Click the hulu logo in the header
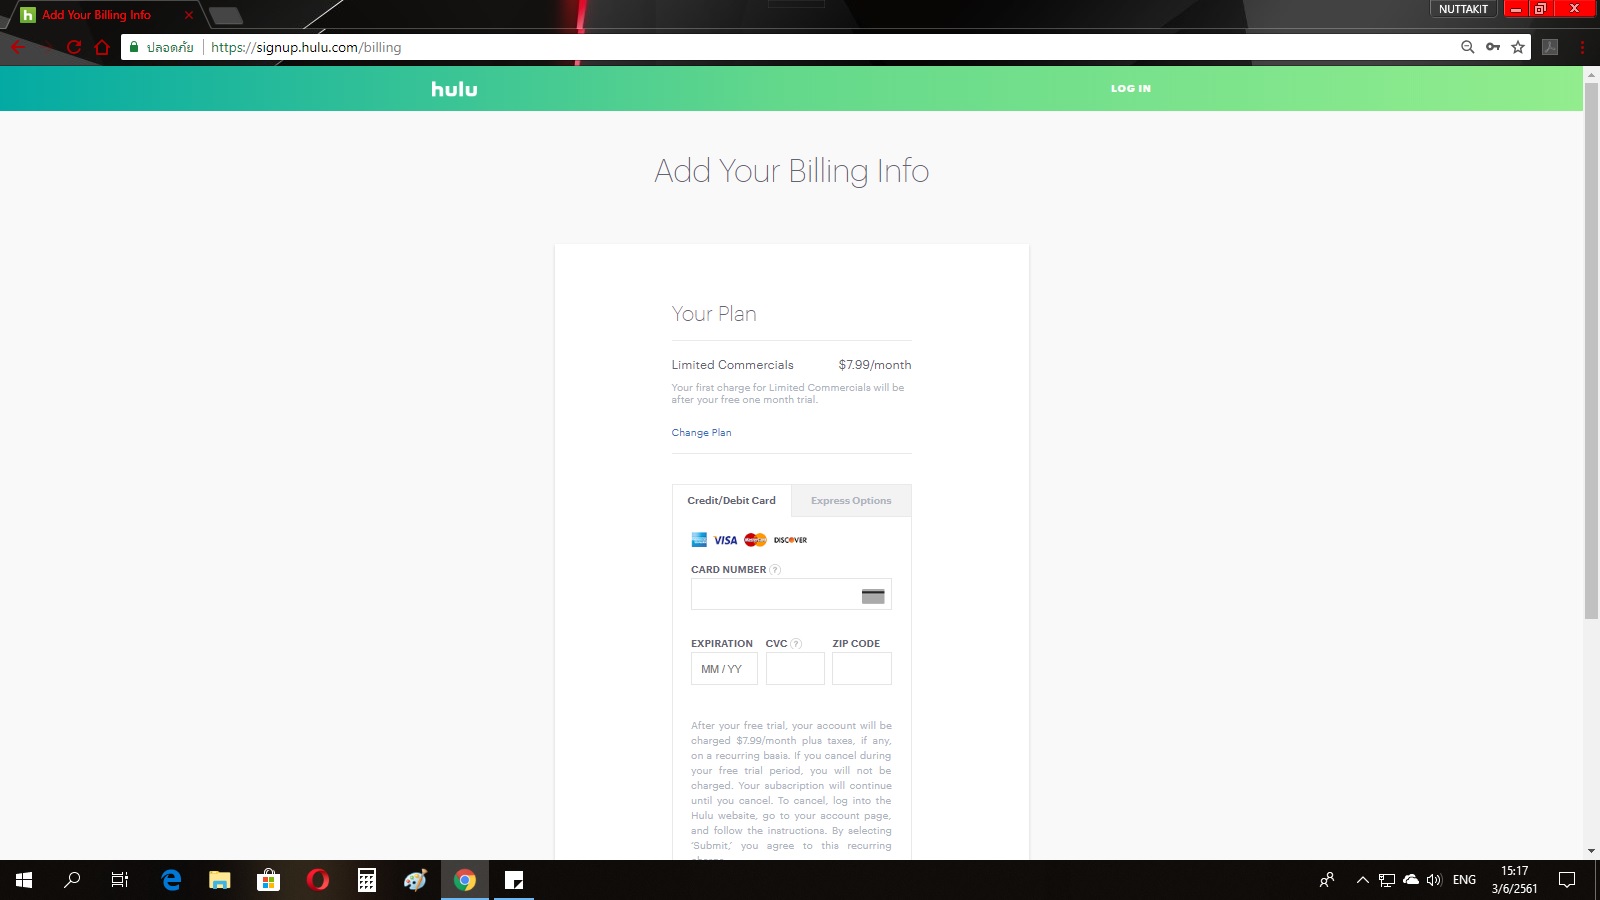The image size is (1600, 900). point(454,89)
